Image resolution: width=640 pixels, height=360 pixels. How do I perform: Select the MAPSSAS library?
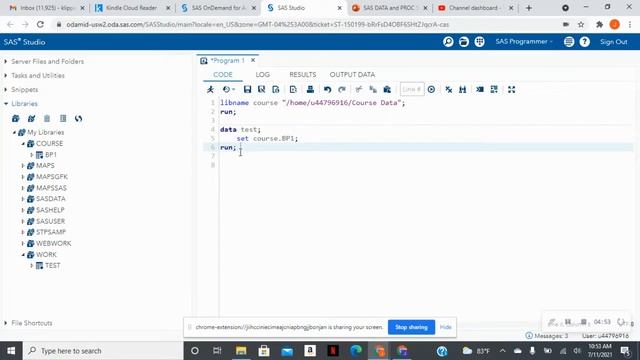(51, 188)
